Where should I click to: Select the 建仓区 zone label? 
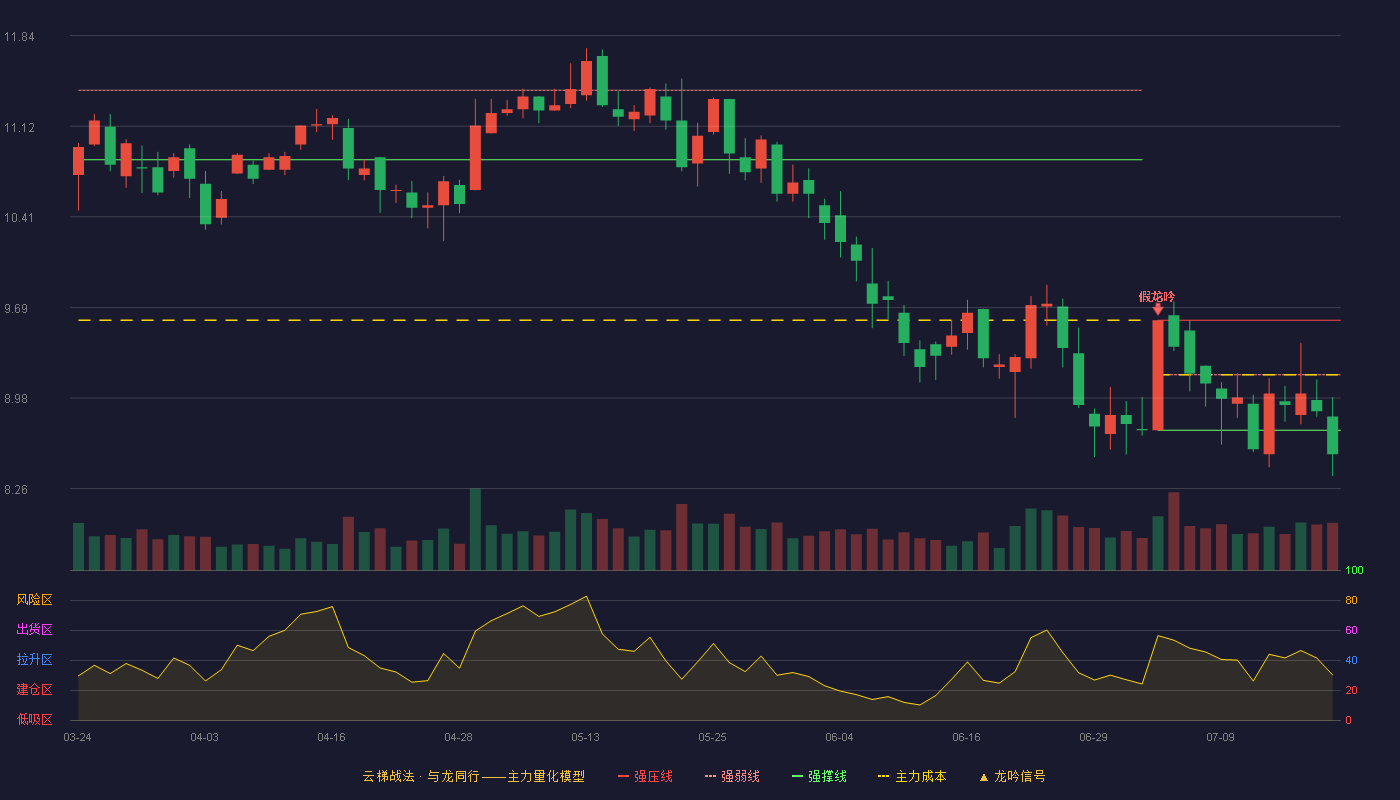pyautogui.click(x=34, y=690)
